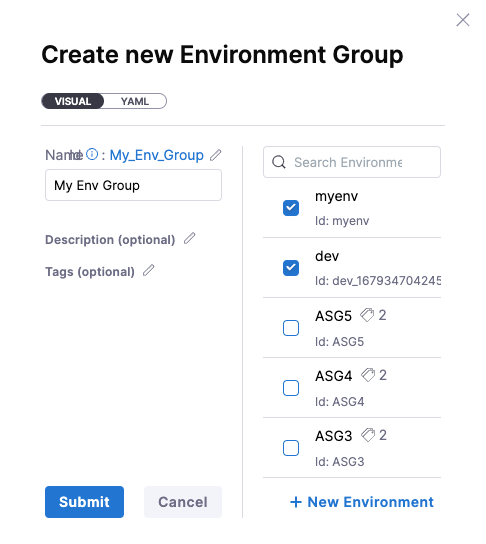Click pencil icon beside Description (optional)
The image size is (486, 544).
point(189,239)
